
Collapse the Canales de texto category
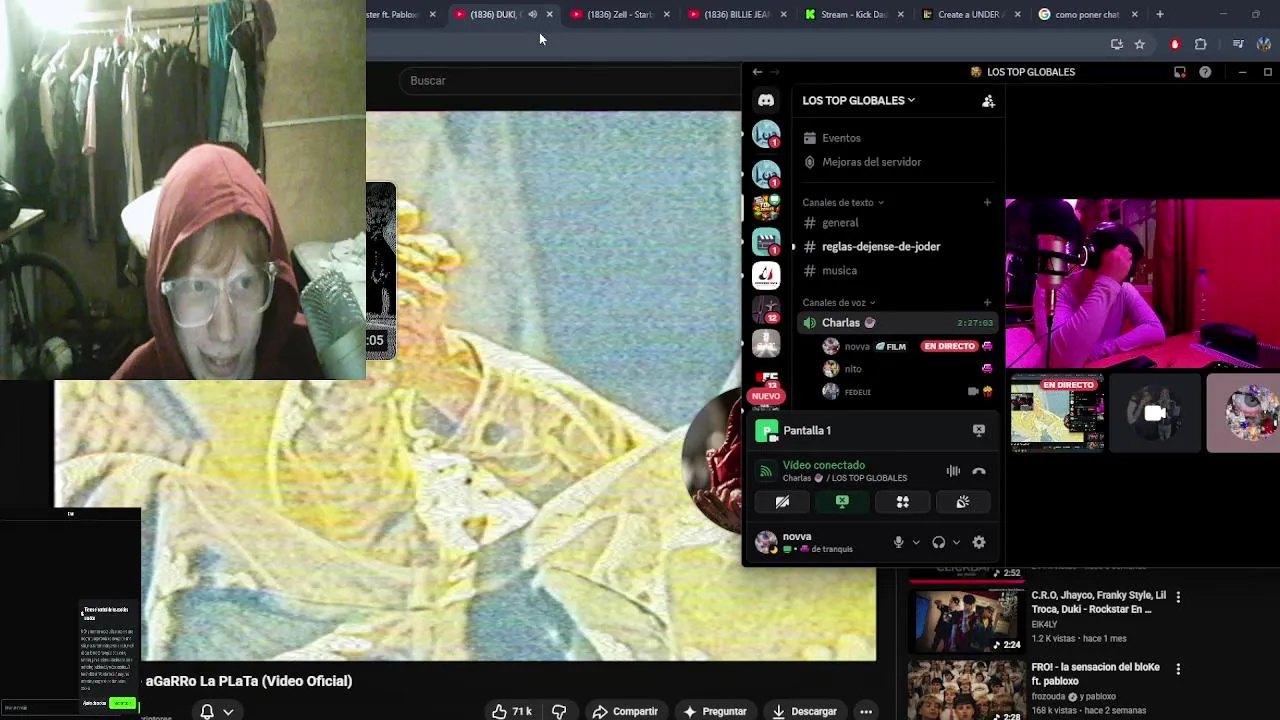pyautogui.click(x=842, y=202)
